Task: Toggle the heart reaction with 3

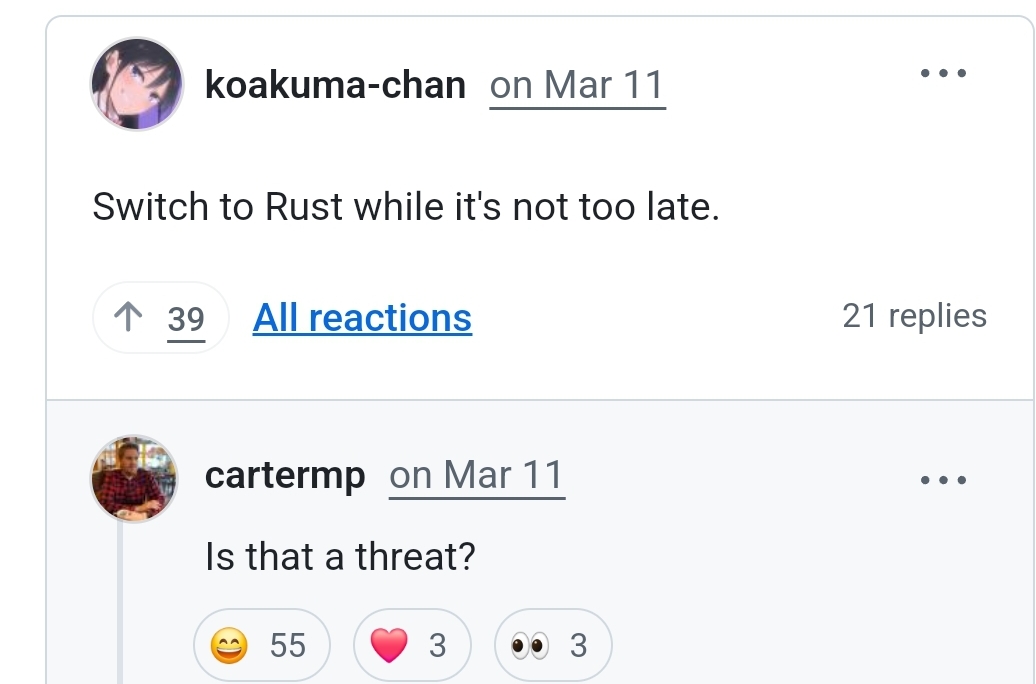Action: pyautogui.click(x=412, y=645)
